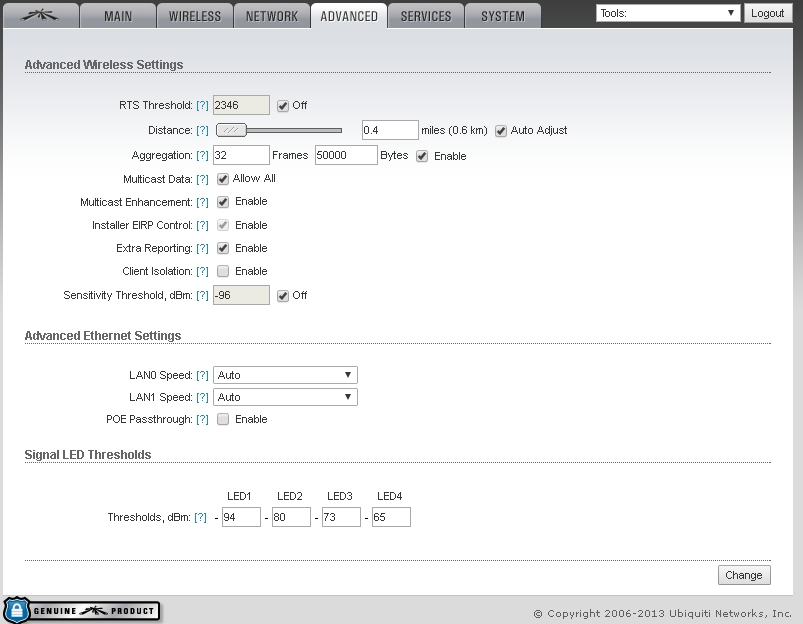Open help for POE Passthrough

coord(202,420)
